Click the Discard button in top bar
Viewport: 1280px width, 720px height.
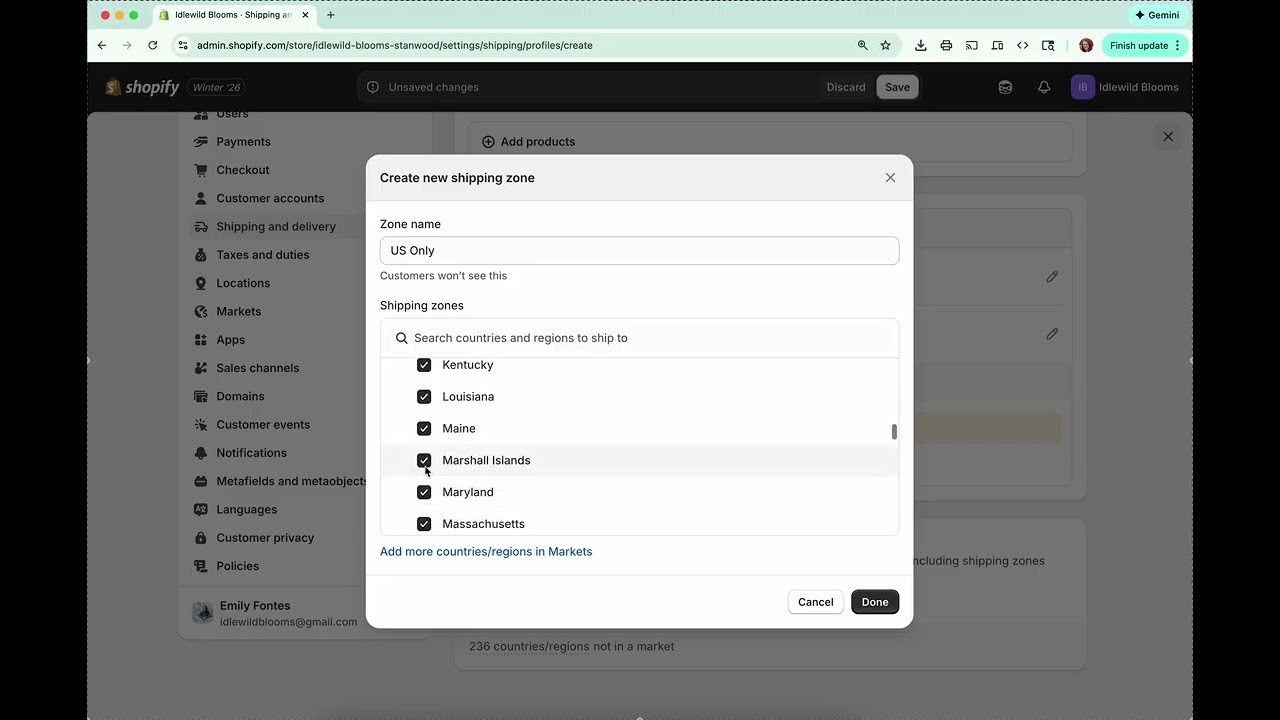(x=846, y=87)
